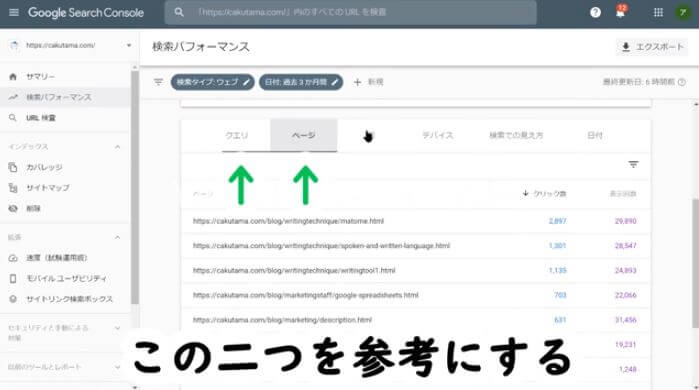Open 削除 in sidebar
Image resolution: width=699 pixels, height=390 pixels.
point(66,209)
